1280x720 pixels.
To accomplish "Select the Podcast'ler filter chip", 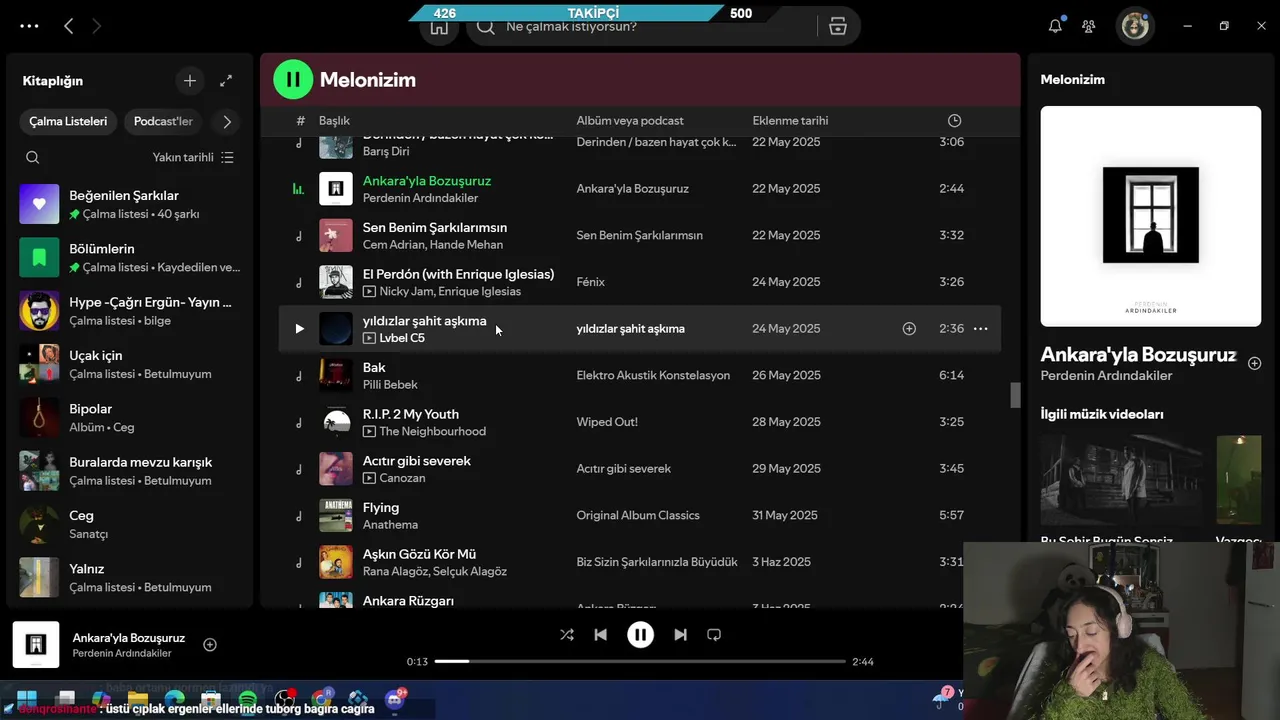I will [x=163, y=121].
